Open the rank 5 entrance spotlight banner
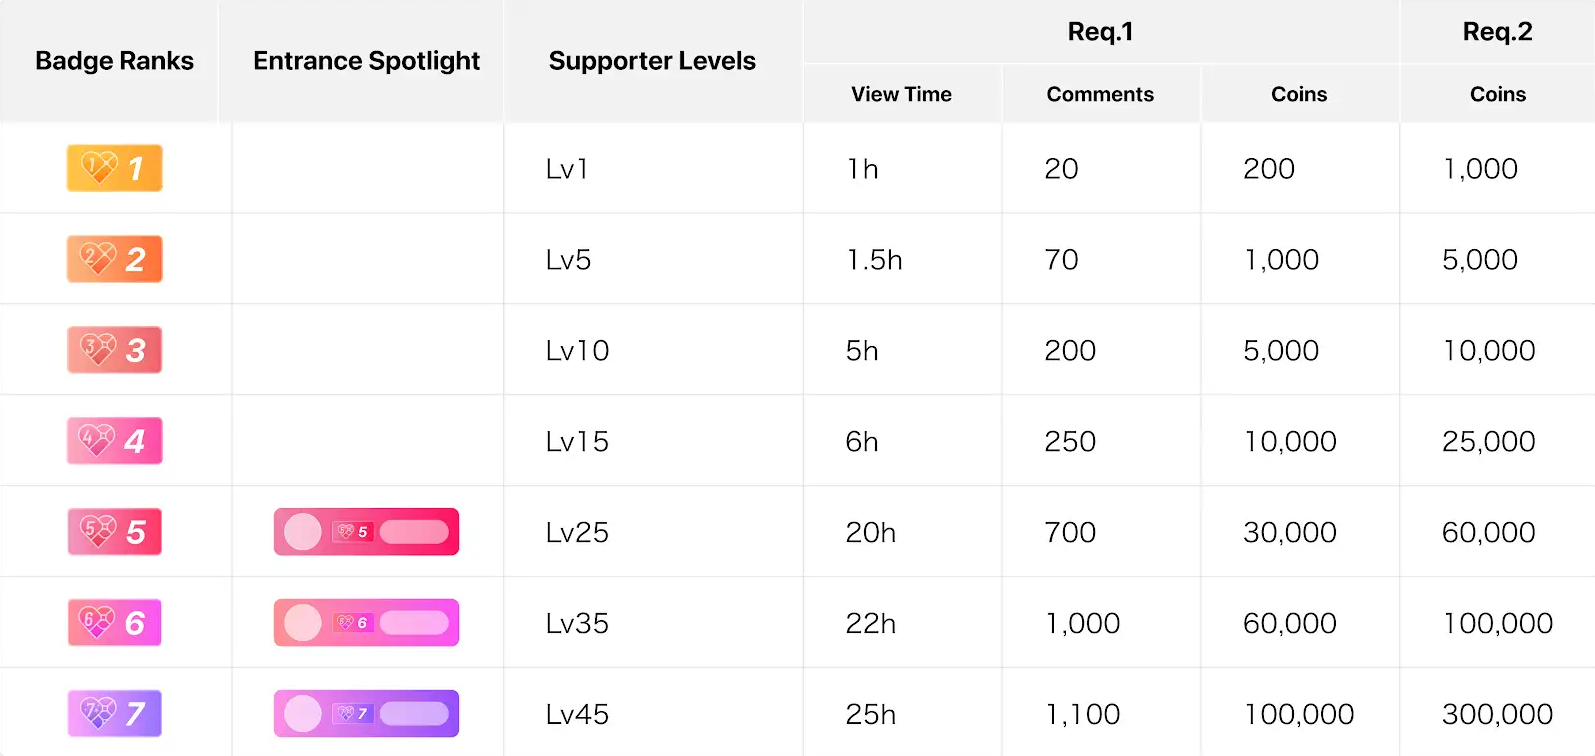1595x756 pixels. (366, 532)
